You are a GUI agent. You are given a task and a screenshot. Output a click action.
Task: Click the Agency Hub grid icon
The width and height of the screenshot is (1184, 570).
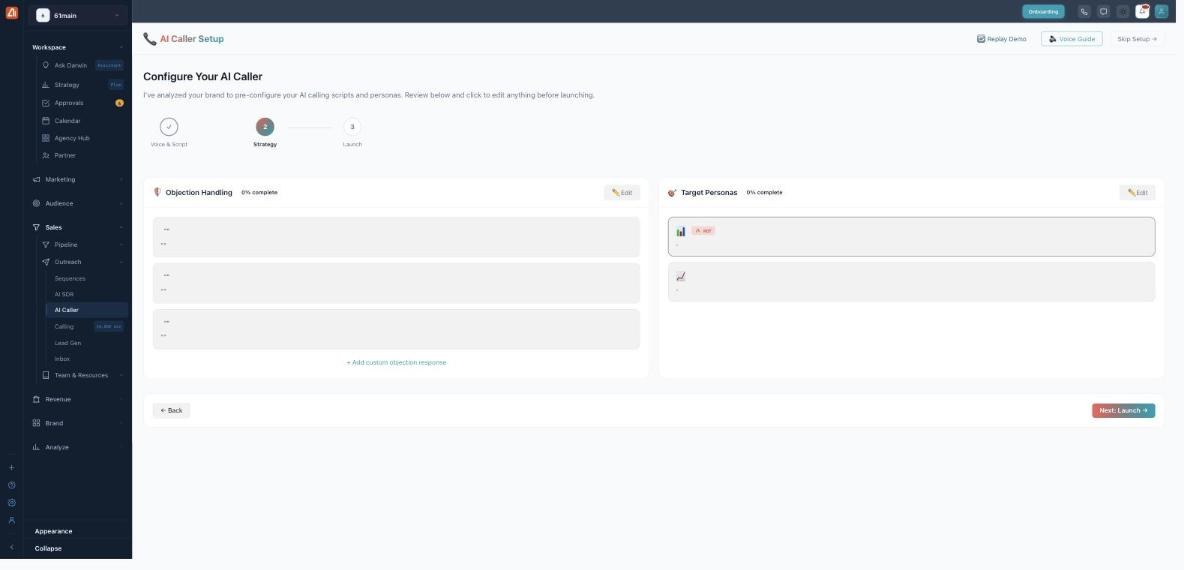[x=46, y=138]
